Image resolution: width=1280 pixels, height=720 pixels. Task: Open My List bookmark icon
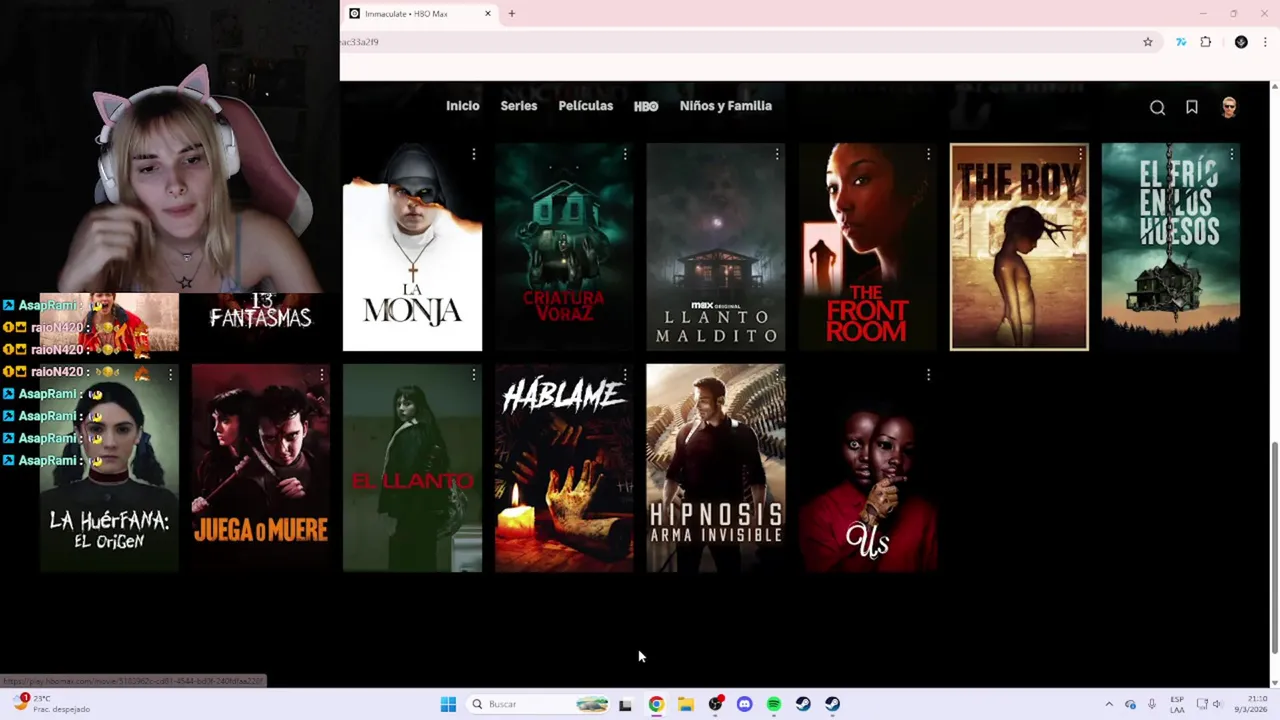click(1192, 107)
